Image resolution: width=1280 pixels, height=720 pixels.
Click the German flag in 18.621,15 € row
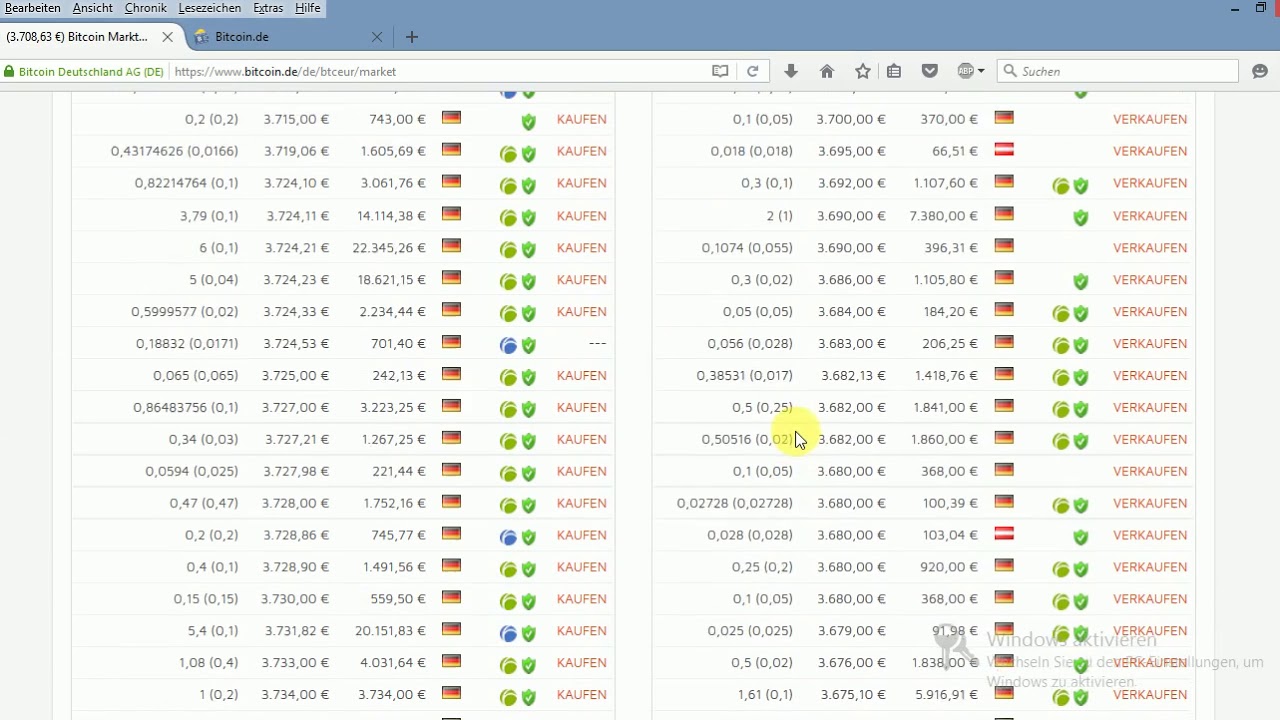(451, 278)
